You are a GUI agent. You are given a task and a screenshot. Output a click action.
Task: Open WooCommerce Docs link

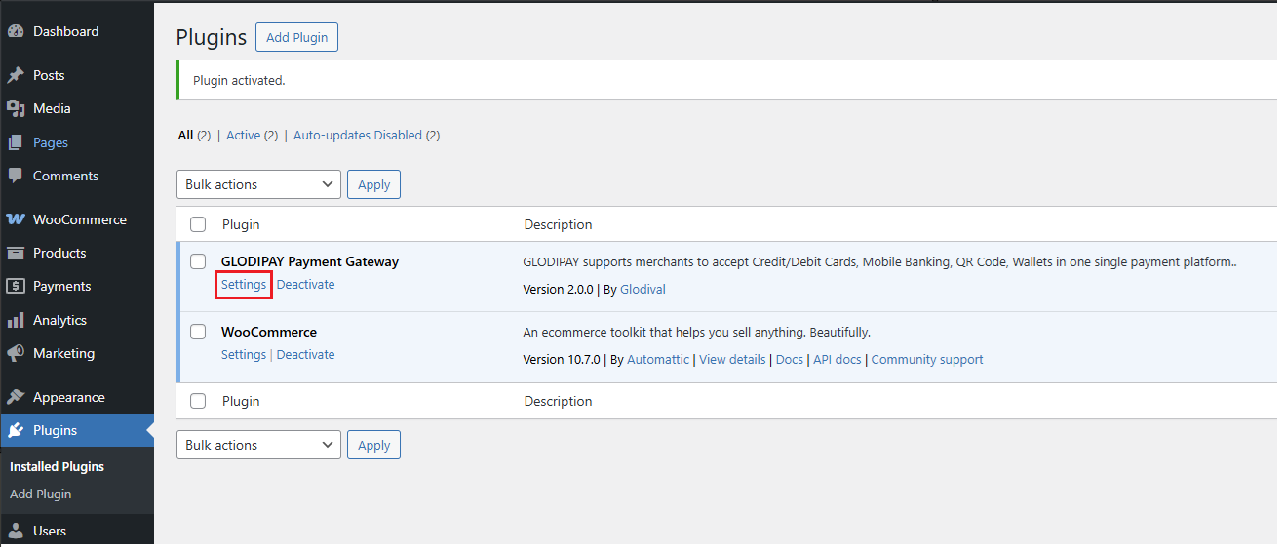789,360
